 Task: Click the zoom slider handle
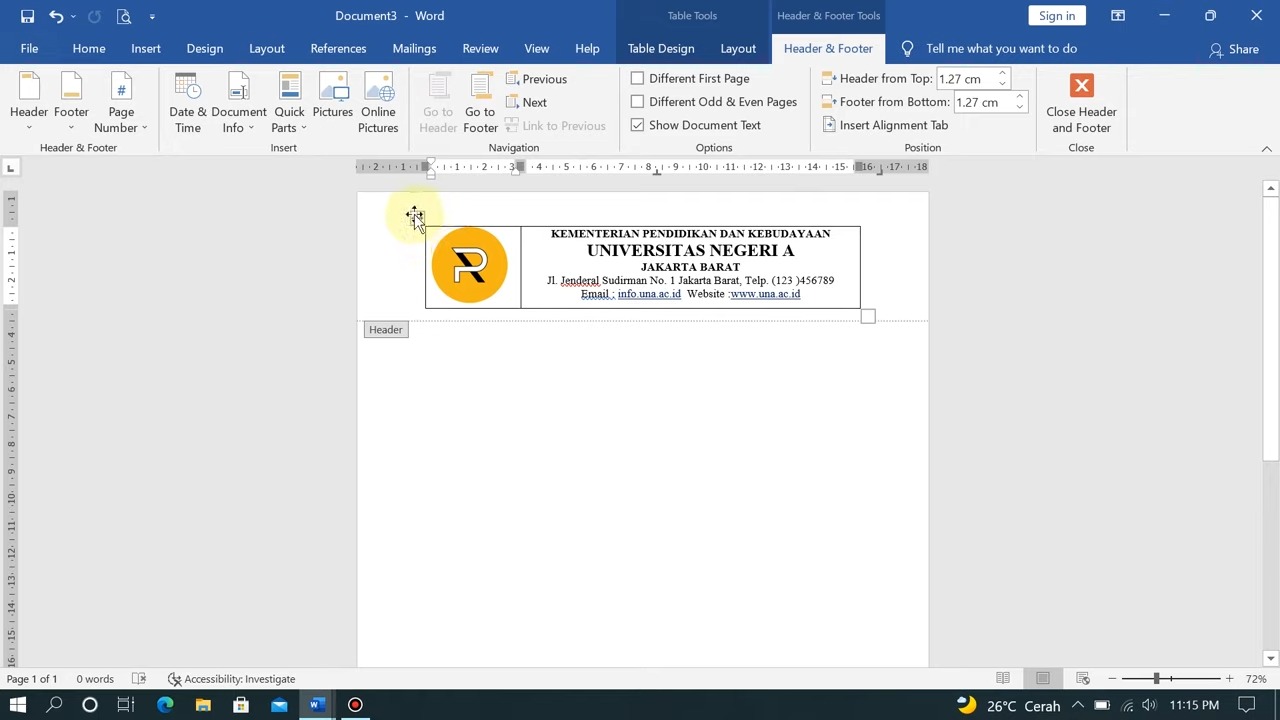1156,679
